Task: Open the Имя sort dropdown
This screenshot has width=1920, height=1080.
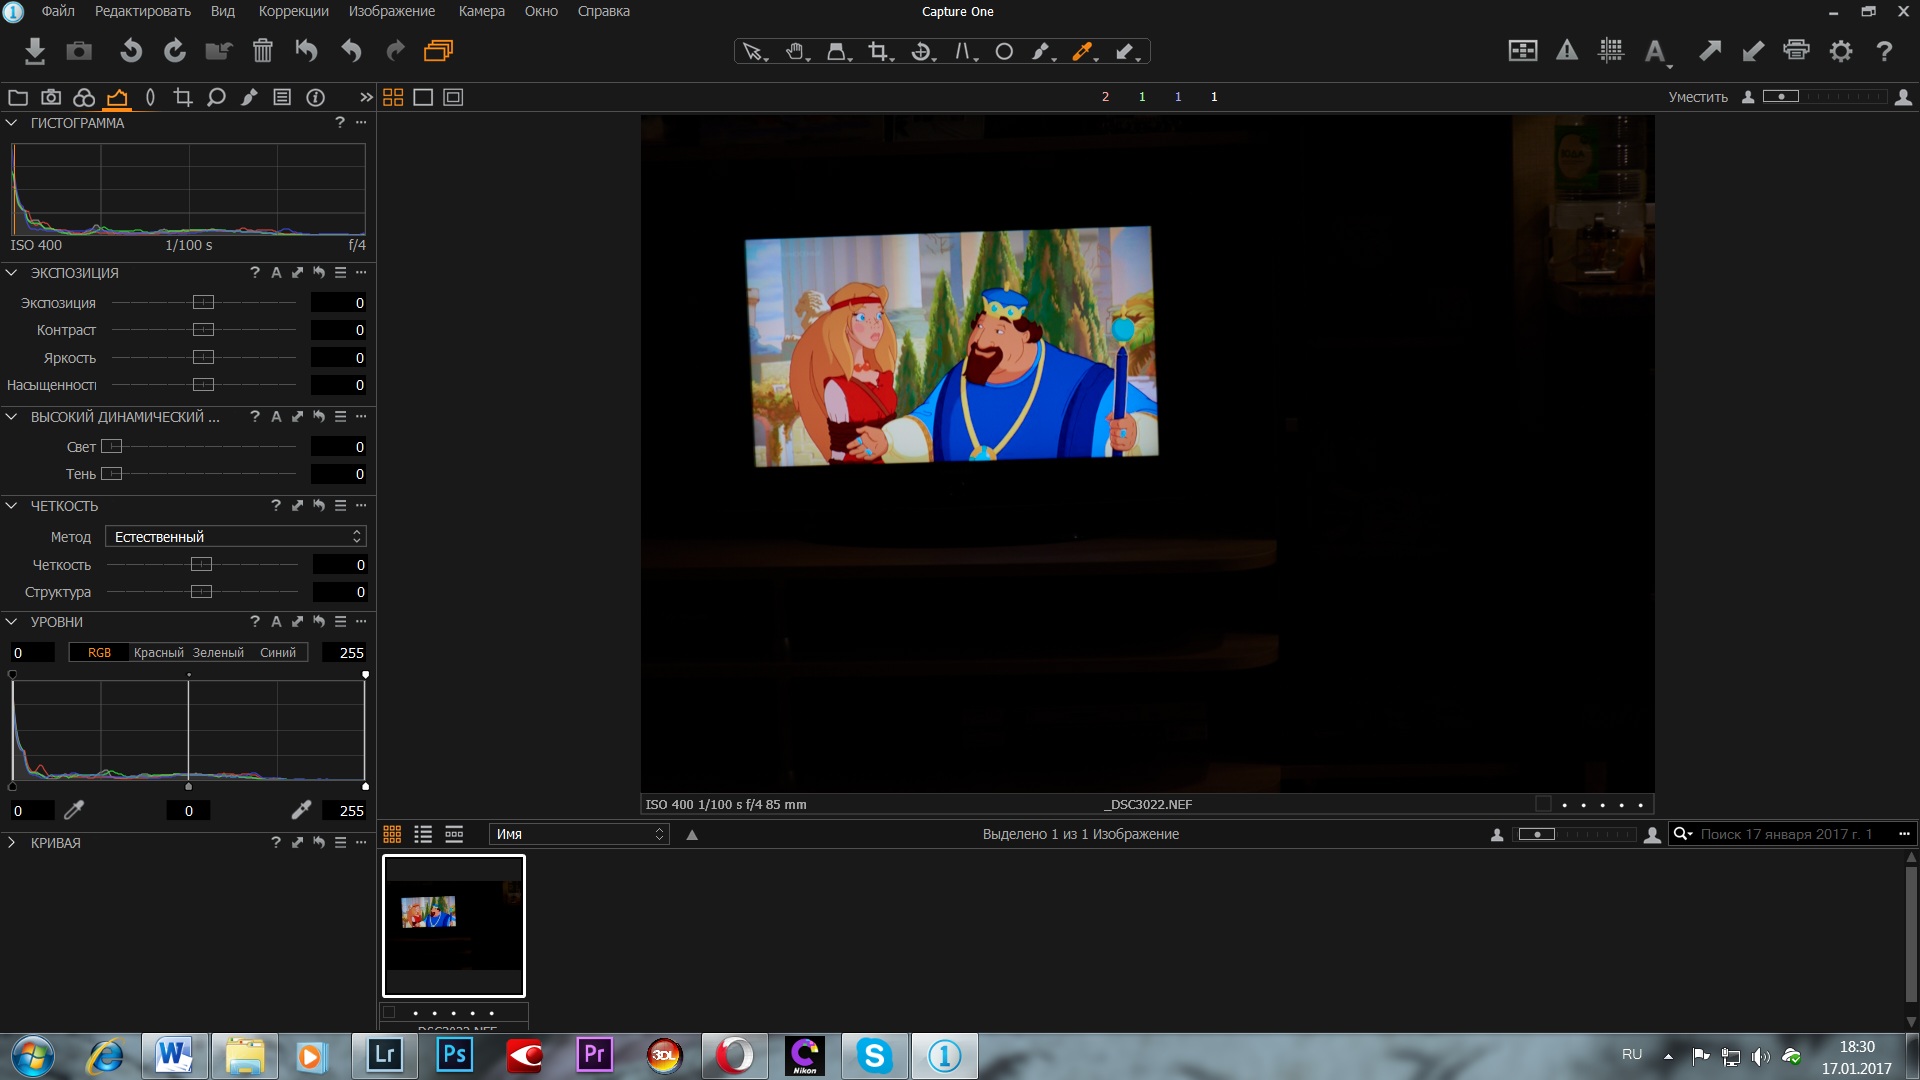Action: (x=580, y=834)
